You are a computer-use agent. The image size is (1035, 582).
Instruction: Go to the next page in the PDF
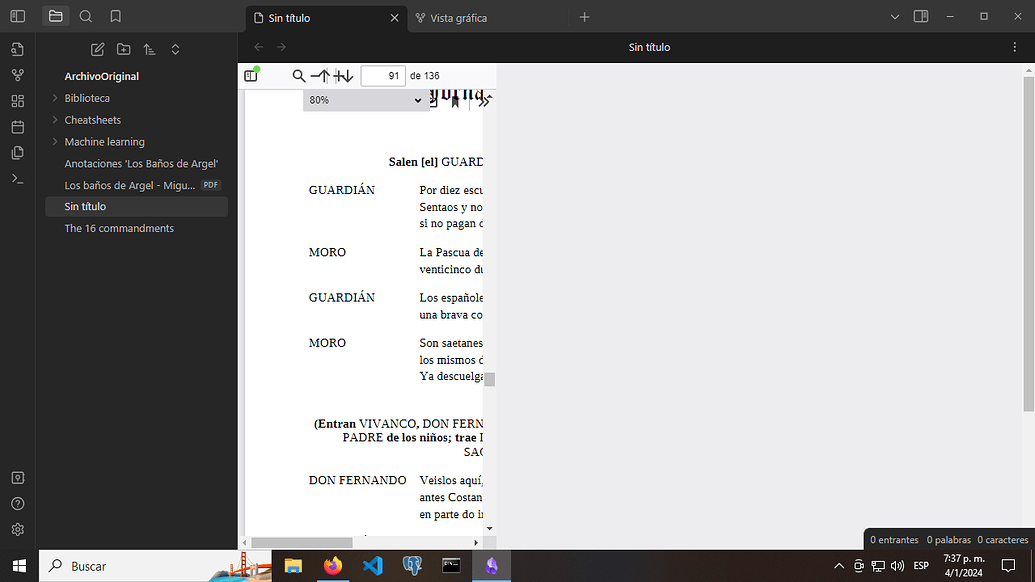click(x=343, y=75)
